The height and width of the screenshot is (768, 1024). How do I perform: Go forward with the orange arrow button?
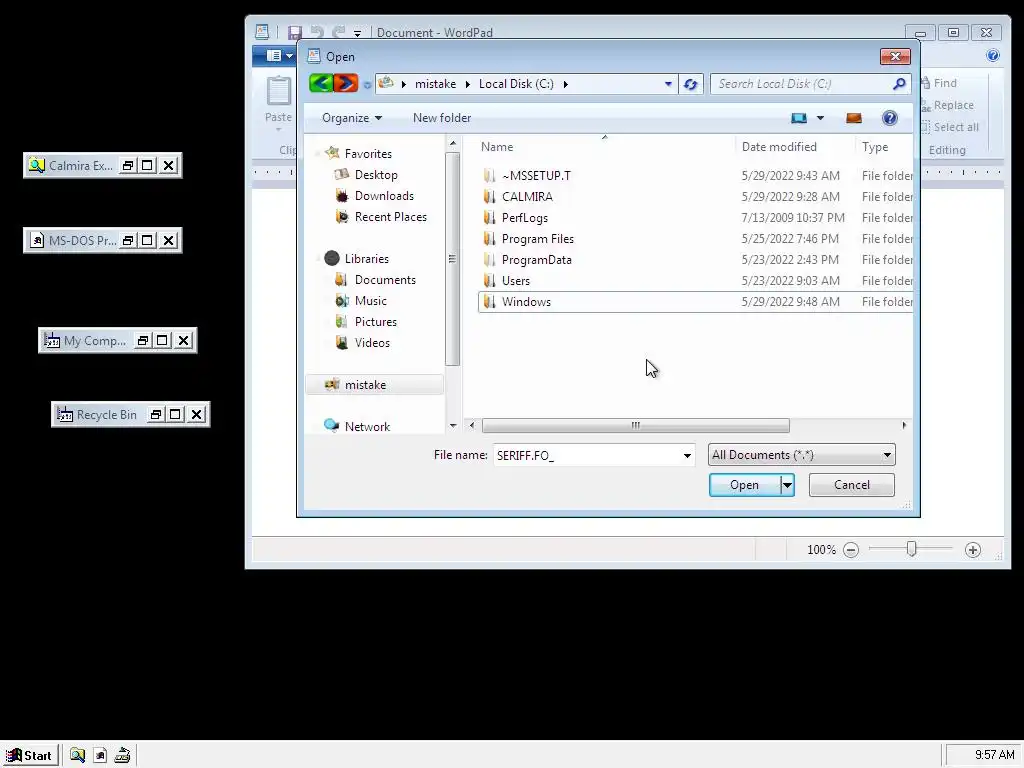345,84
